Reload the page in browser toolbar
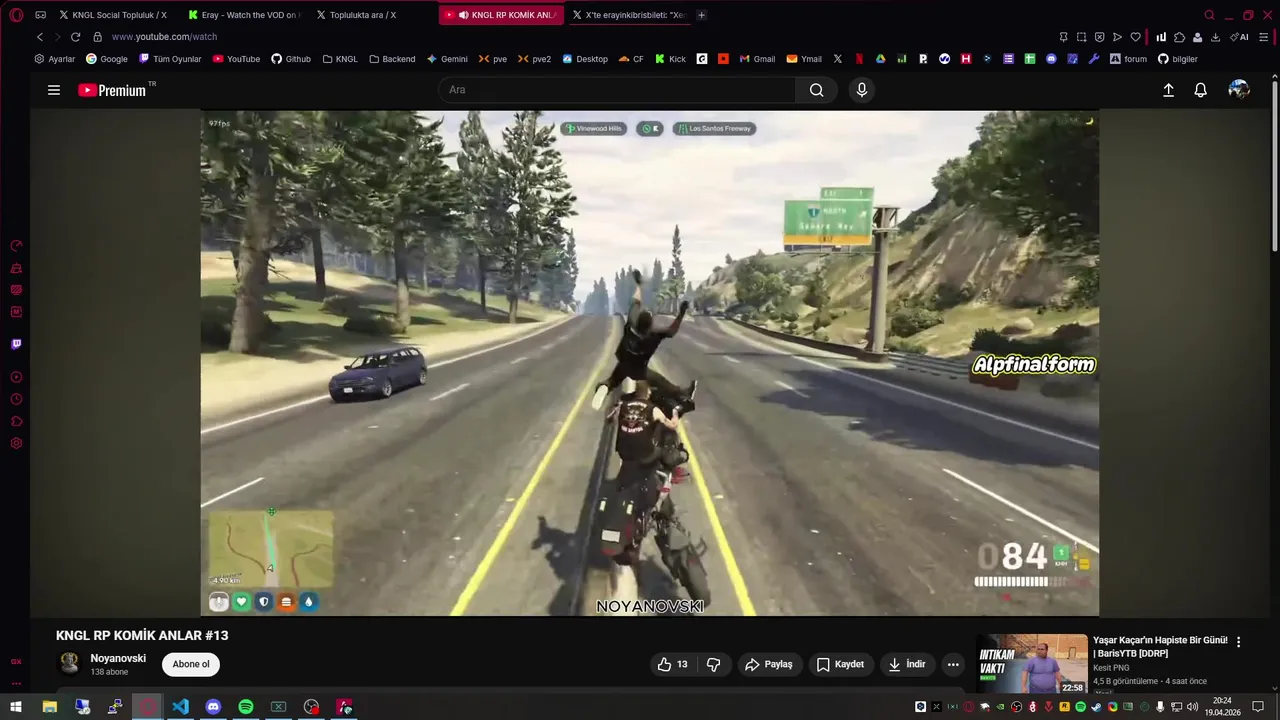Image resolution: width=1280 pixels, height=720 pixels. [75, 37]
